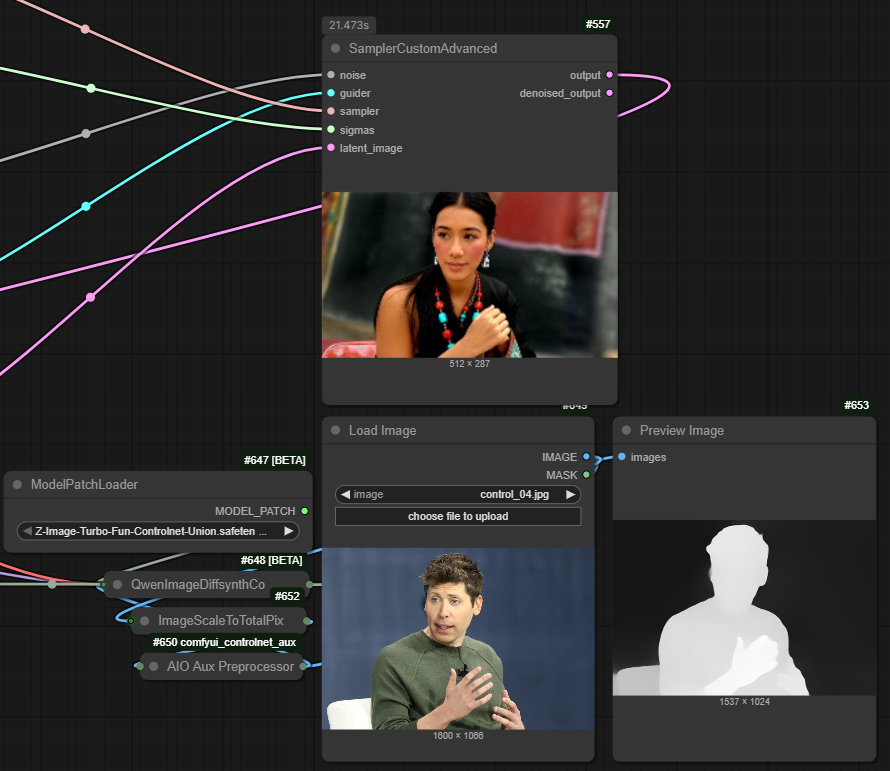Click the denoised_output socket
Screen dimensions: 890x771
[610, 93]
